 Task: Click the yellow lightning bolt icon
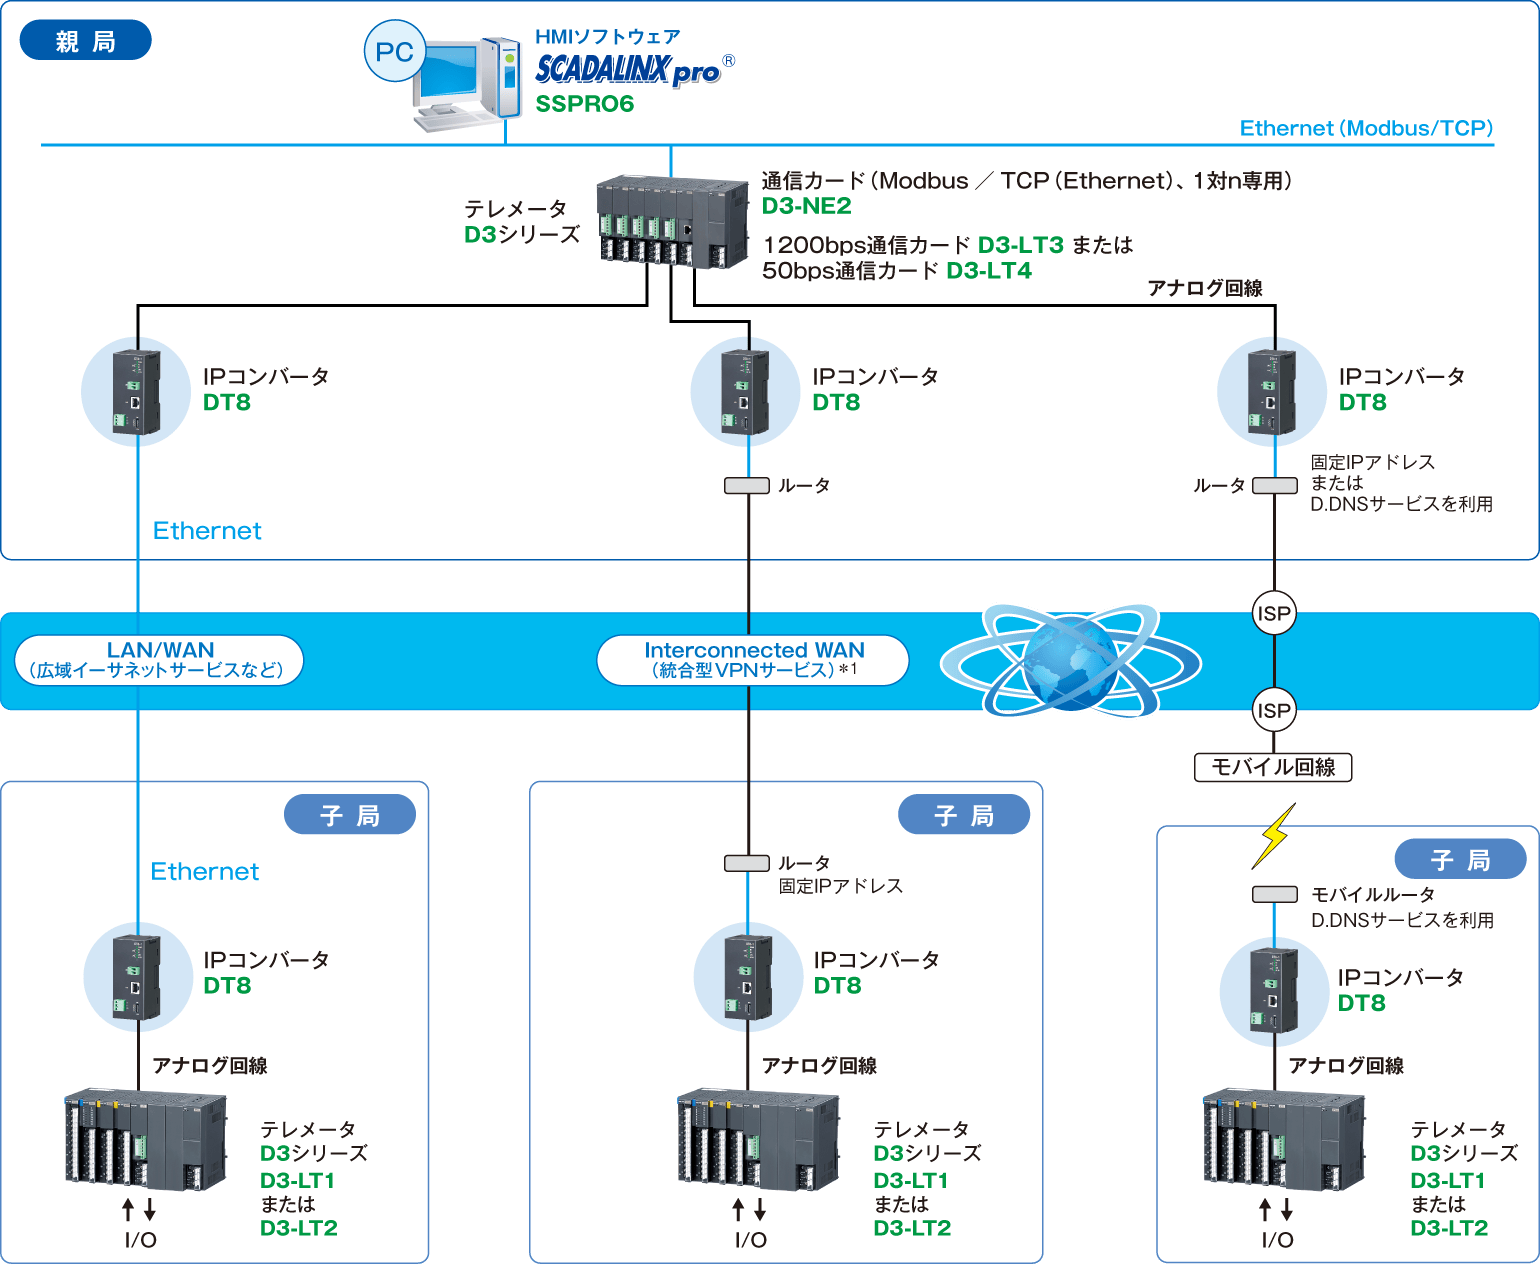(x=1273, y=836)
